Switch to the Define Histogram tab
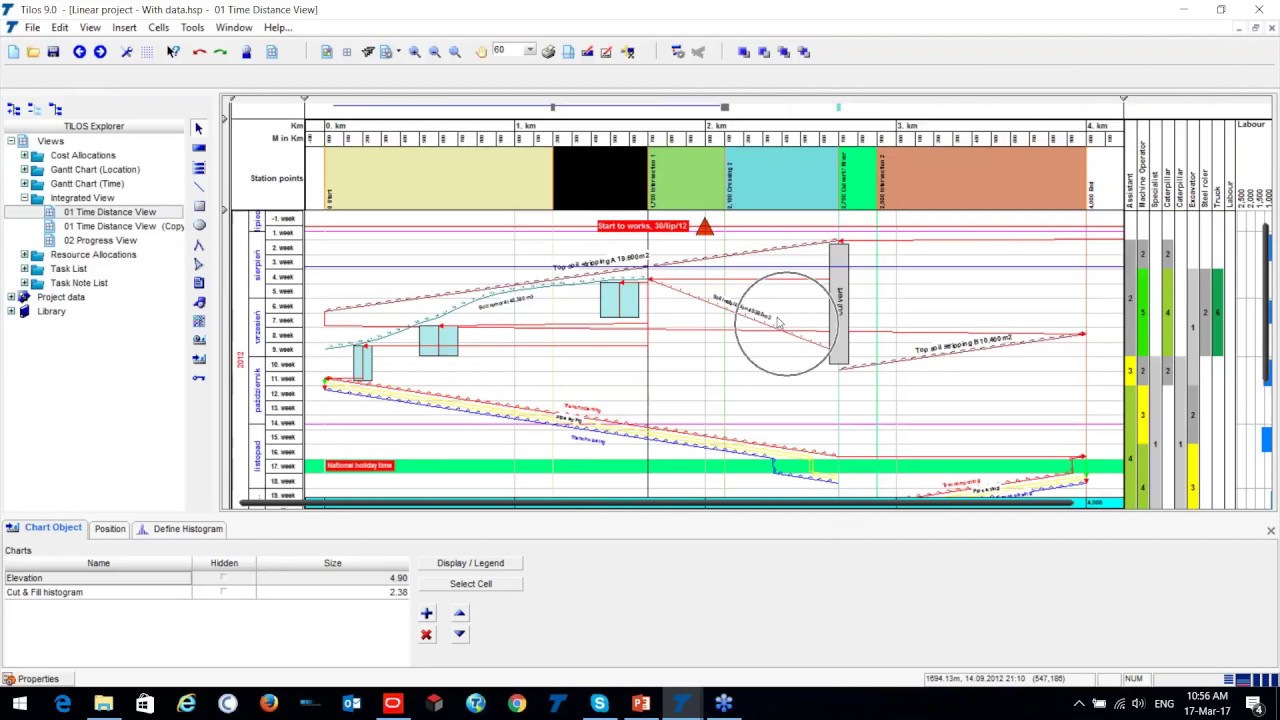Screen dimensions: 1280x720 coord(181,529)
